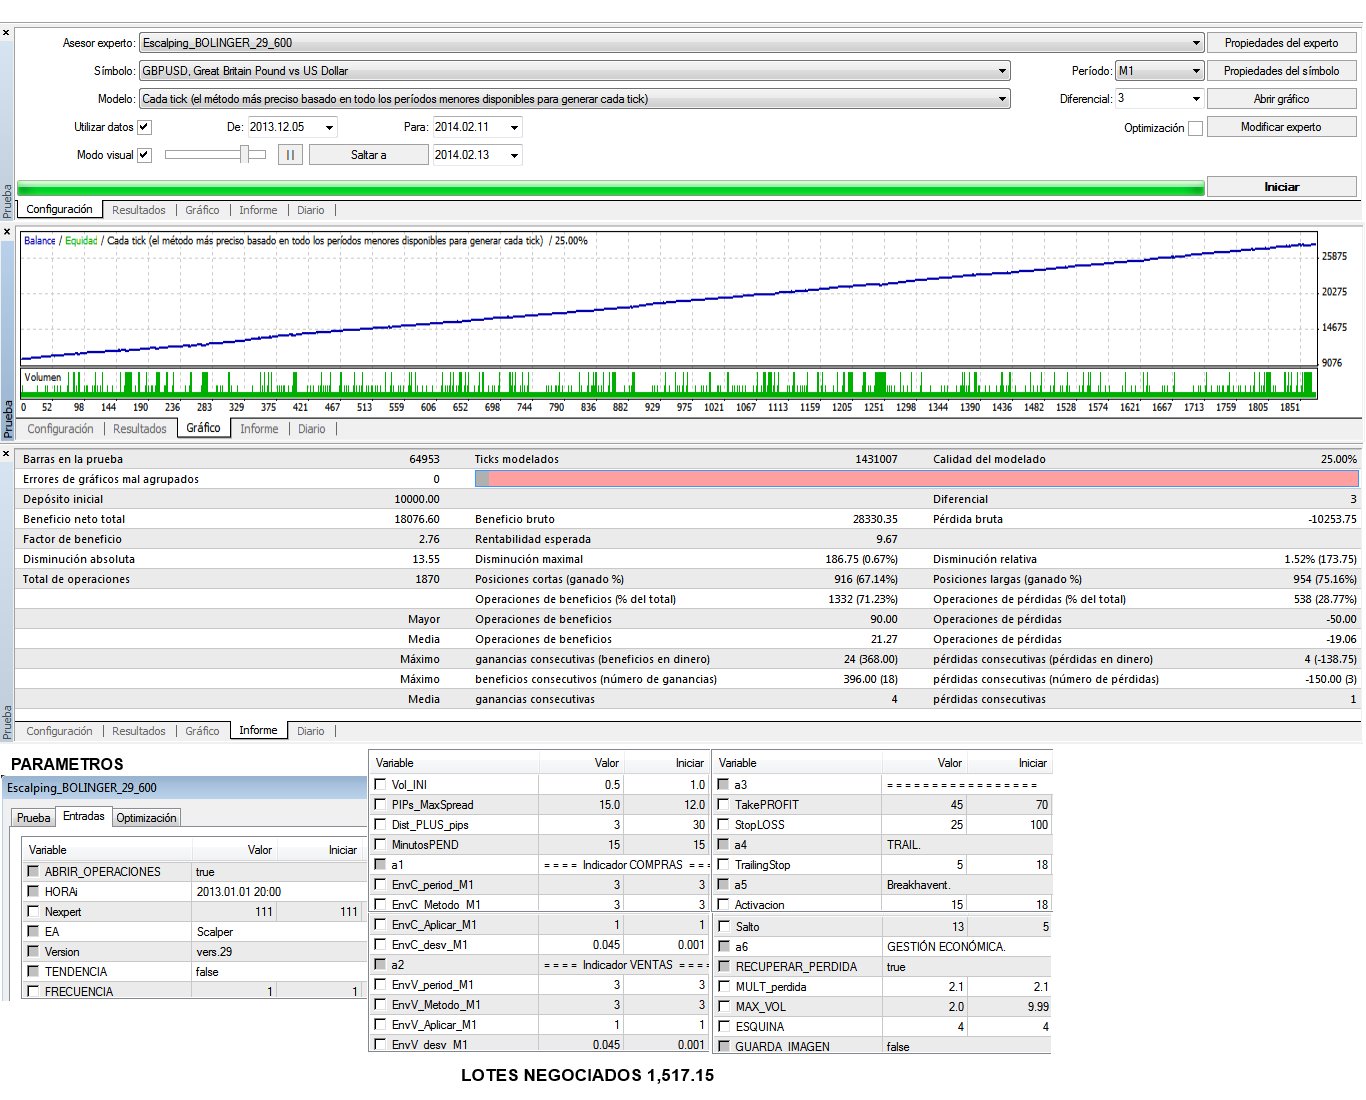Close the top Configuración tester panel
Screen dimensions: 1366x1100
point(7,33)
